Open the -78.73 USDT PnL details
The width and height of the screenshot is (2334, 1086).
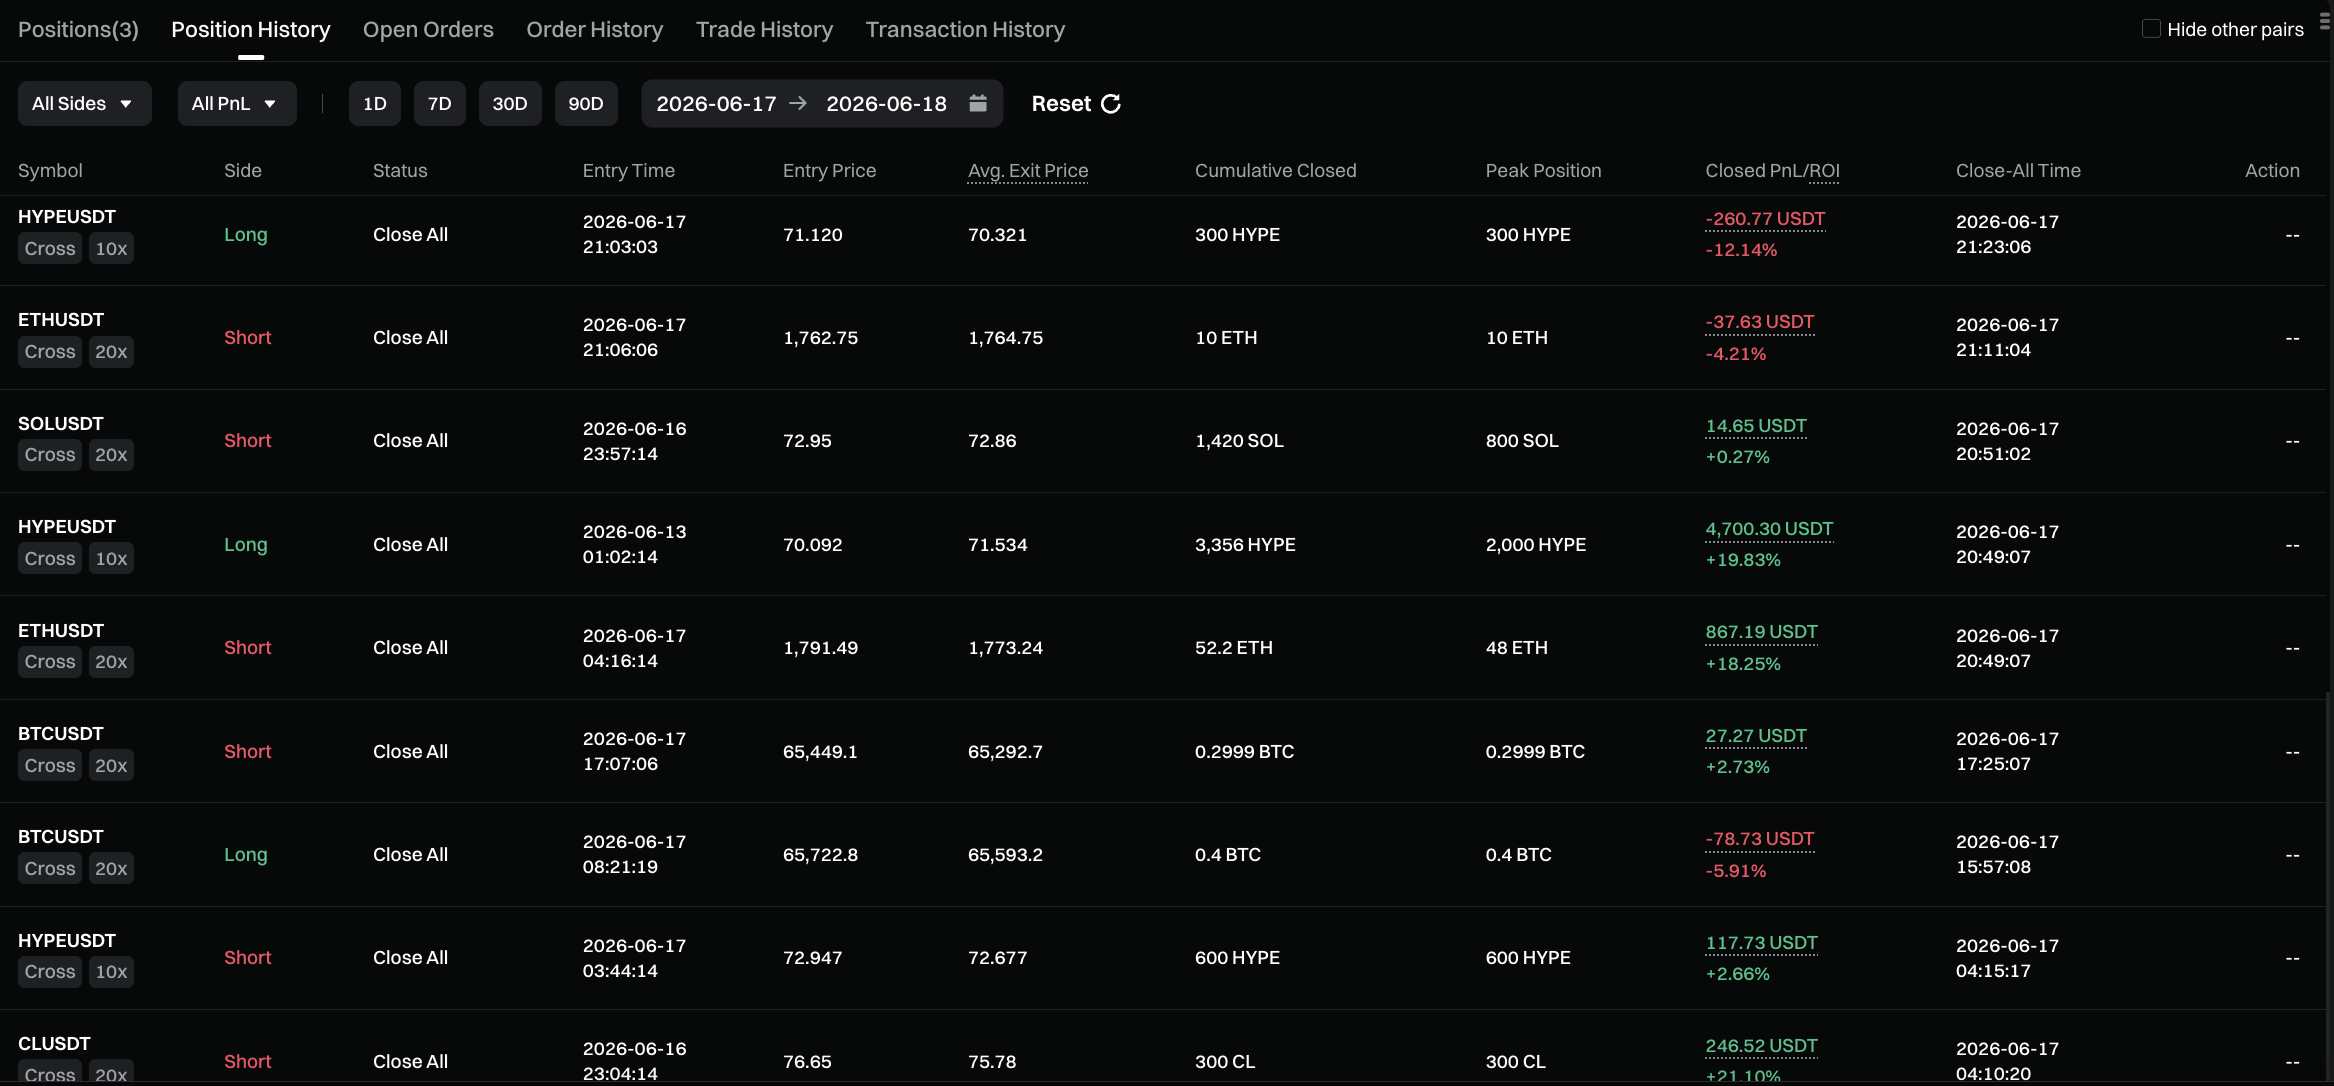(x=1760, y=839)
